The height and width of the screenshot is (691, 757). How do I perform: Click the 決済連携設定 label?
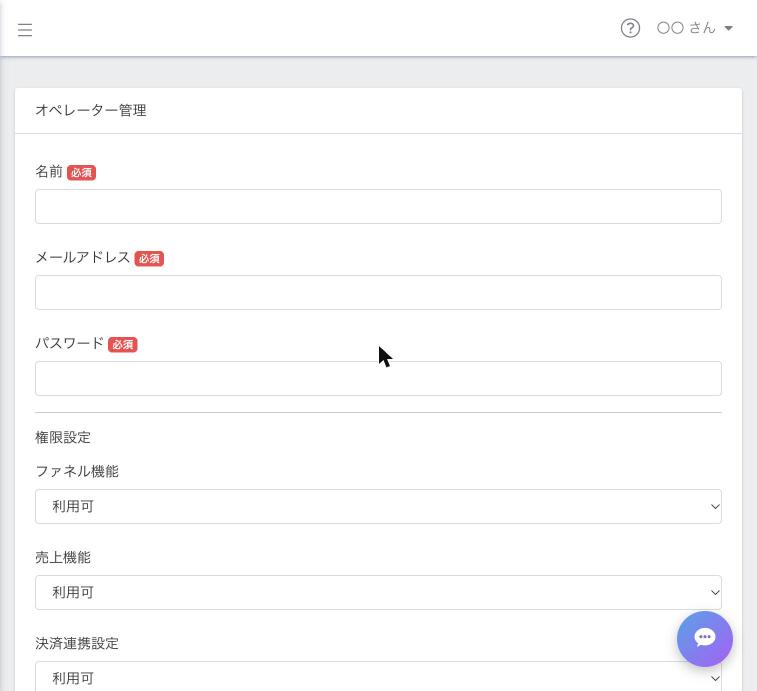pyautogui.click(x=77, y=643)
